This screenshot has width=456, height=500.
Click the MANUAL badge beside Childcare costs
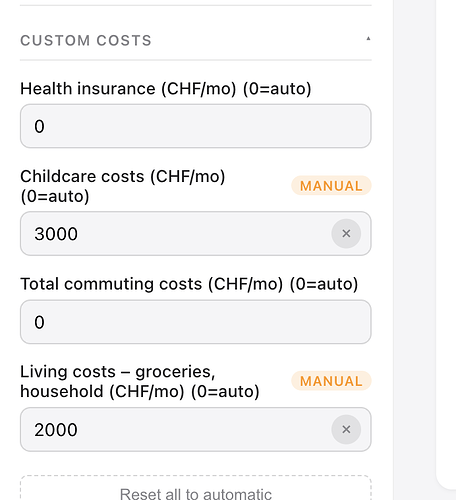331,186
